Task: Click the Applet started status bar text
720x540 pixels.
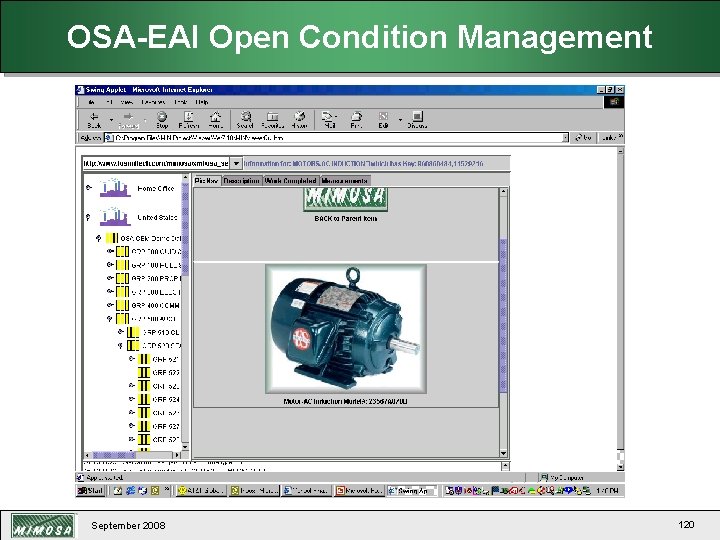Action: click(x=105, y=478)
